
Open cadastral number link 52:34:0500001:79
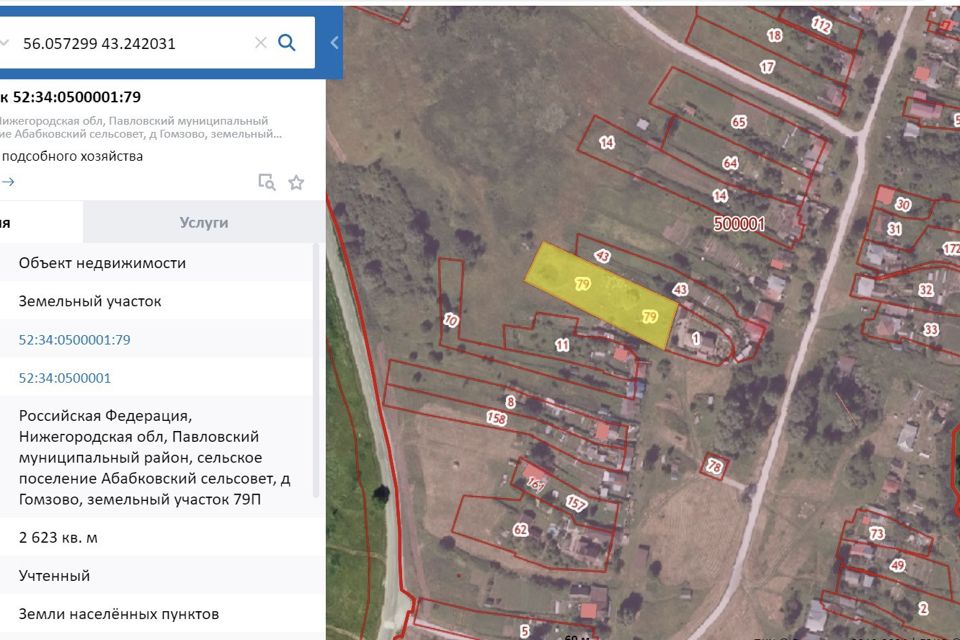pyautogui.click(x=74, y=339)
